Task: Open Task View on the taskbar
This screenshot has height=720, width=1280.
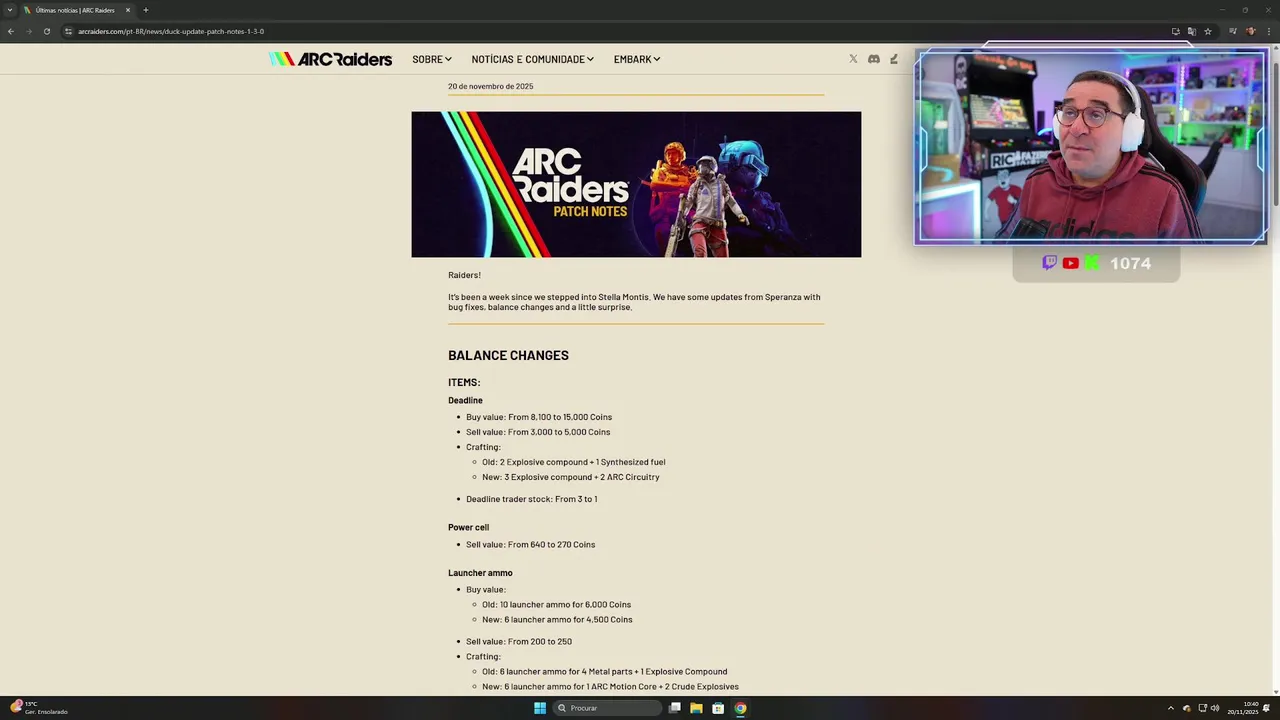Action: (x=675, y=708)
